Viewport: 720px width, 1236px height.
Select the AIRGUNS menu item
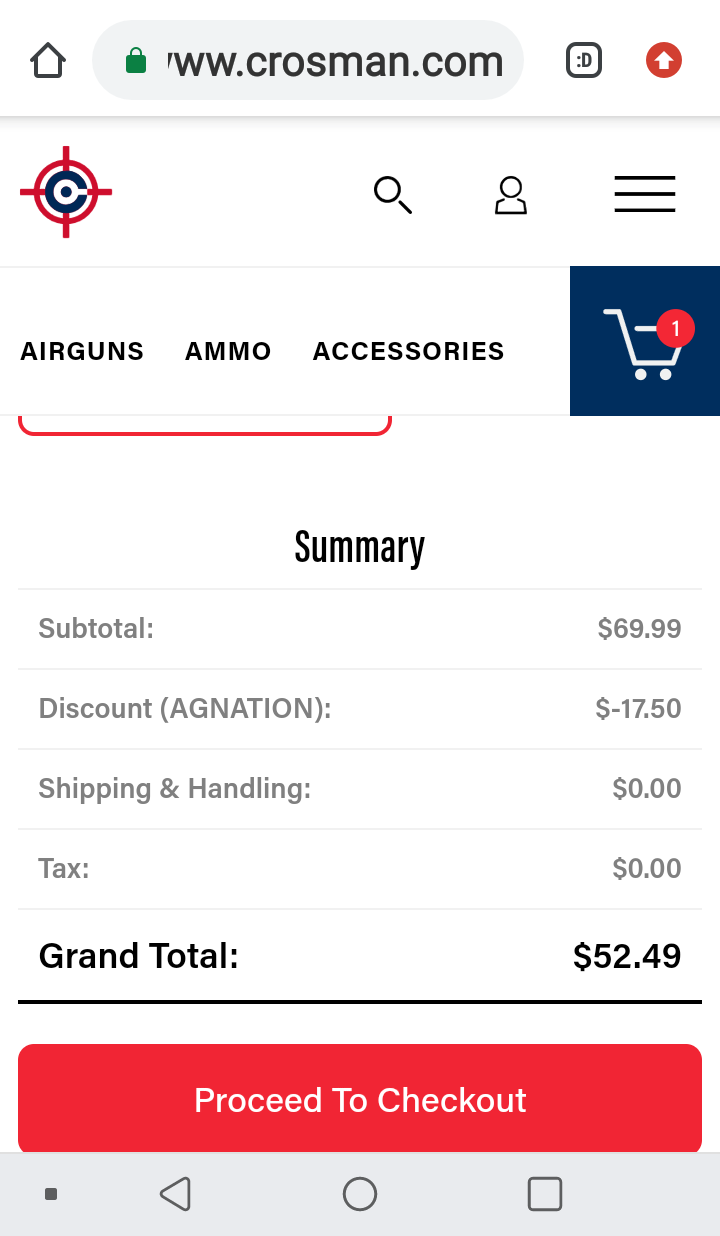(82, 351)
